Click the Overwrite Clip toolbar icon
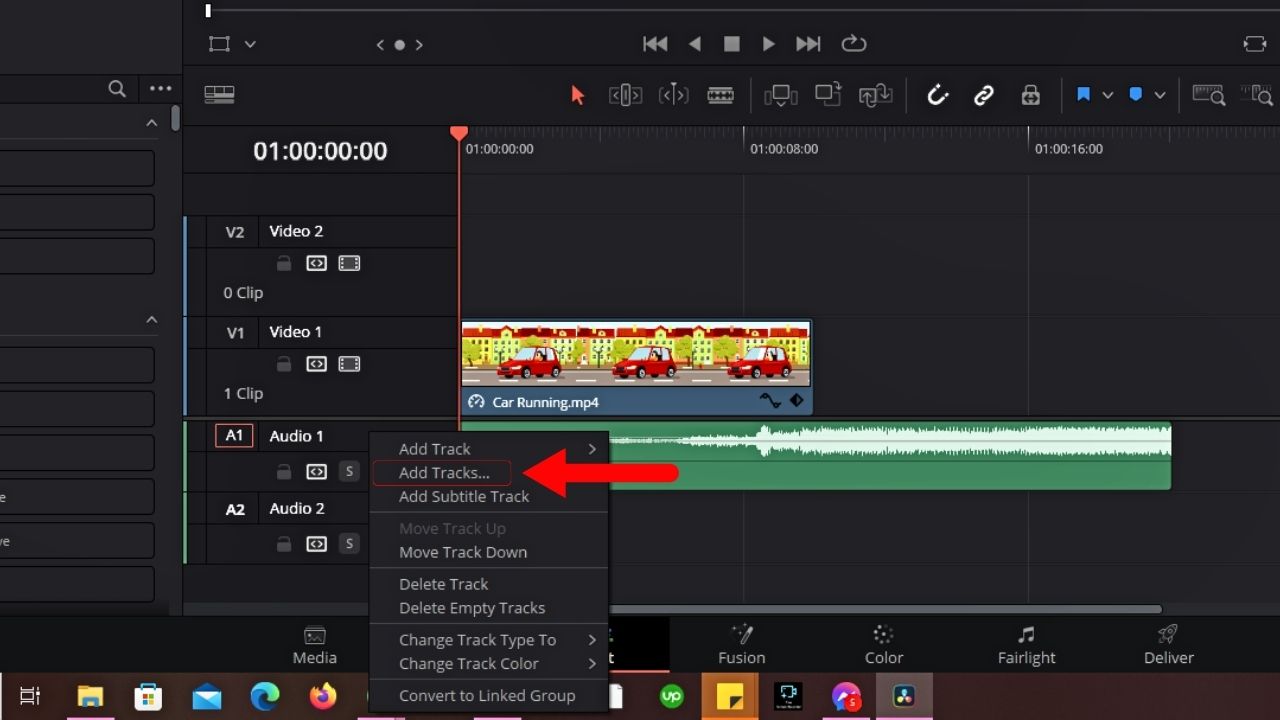This screenshot has width=1280, height=720. click(827, 95)
